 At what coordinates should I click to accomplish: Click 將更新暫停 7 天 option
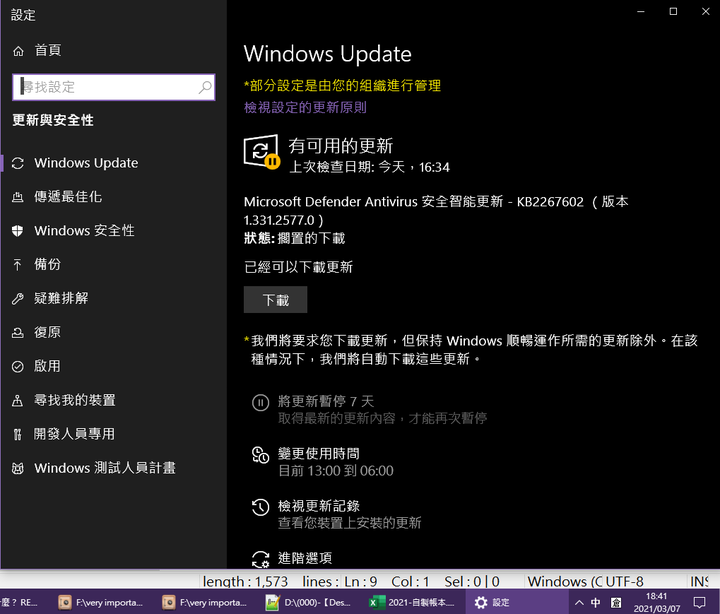[326, 401]
